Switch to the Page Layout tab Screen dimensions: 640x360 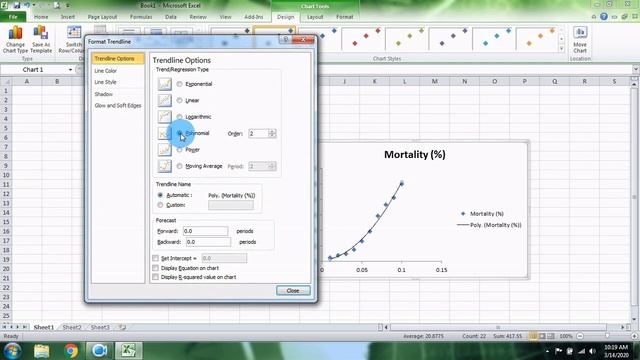102,17
